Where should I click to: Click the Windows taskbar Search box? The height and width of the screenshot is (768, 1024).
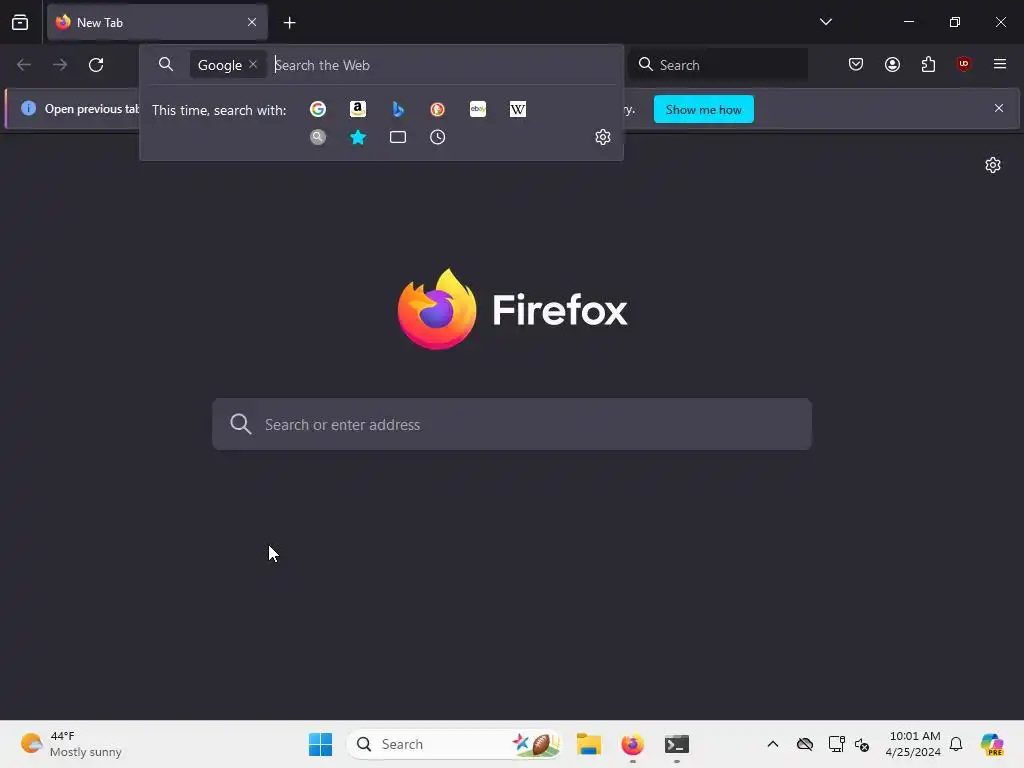[x=455, y=744]
